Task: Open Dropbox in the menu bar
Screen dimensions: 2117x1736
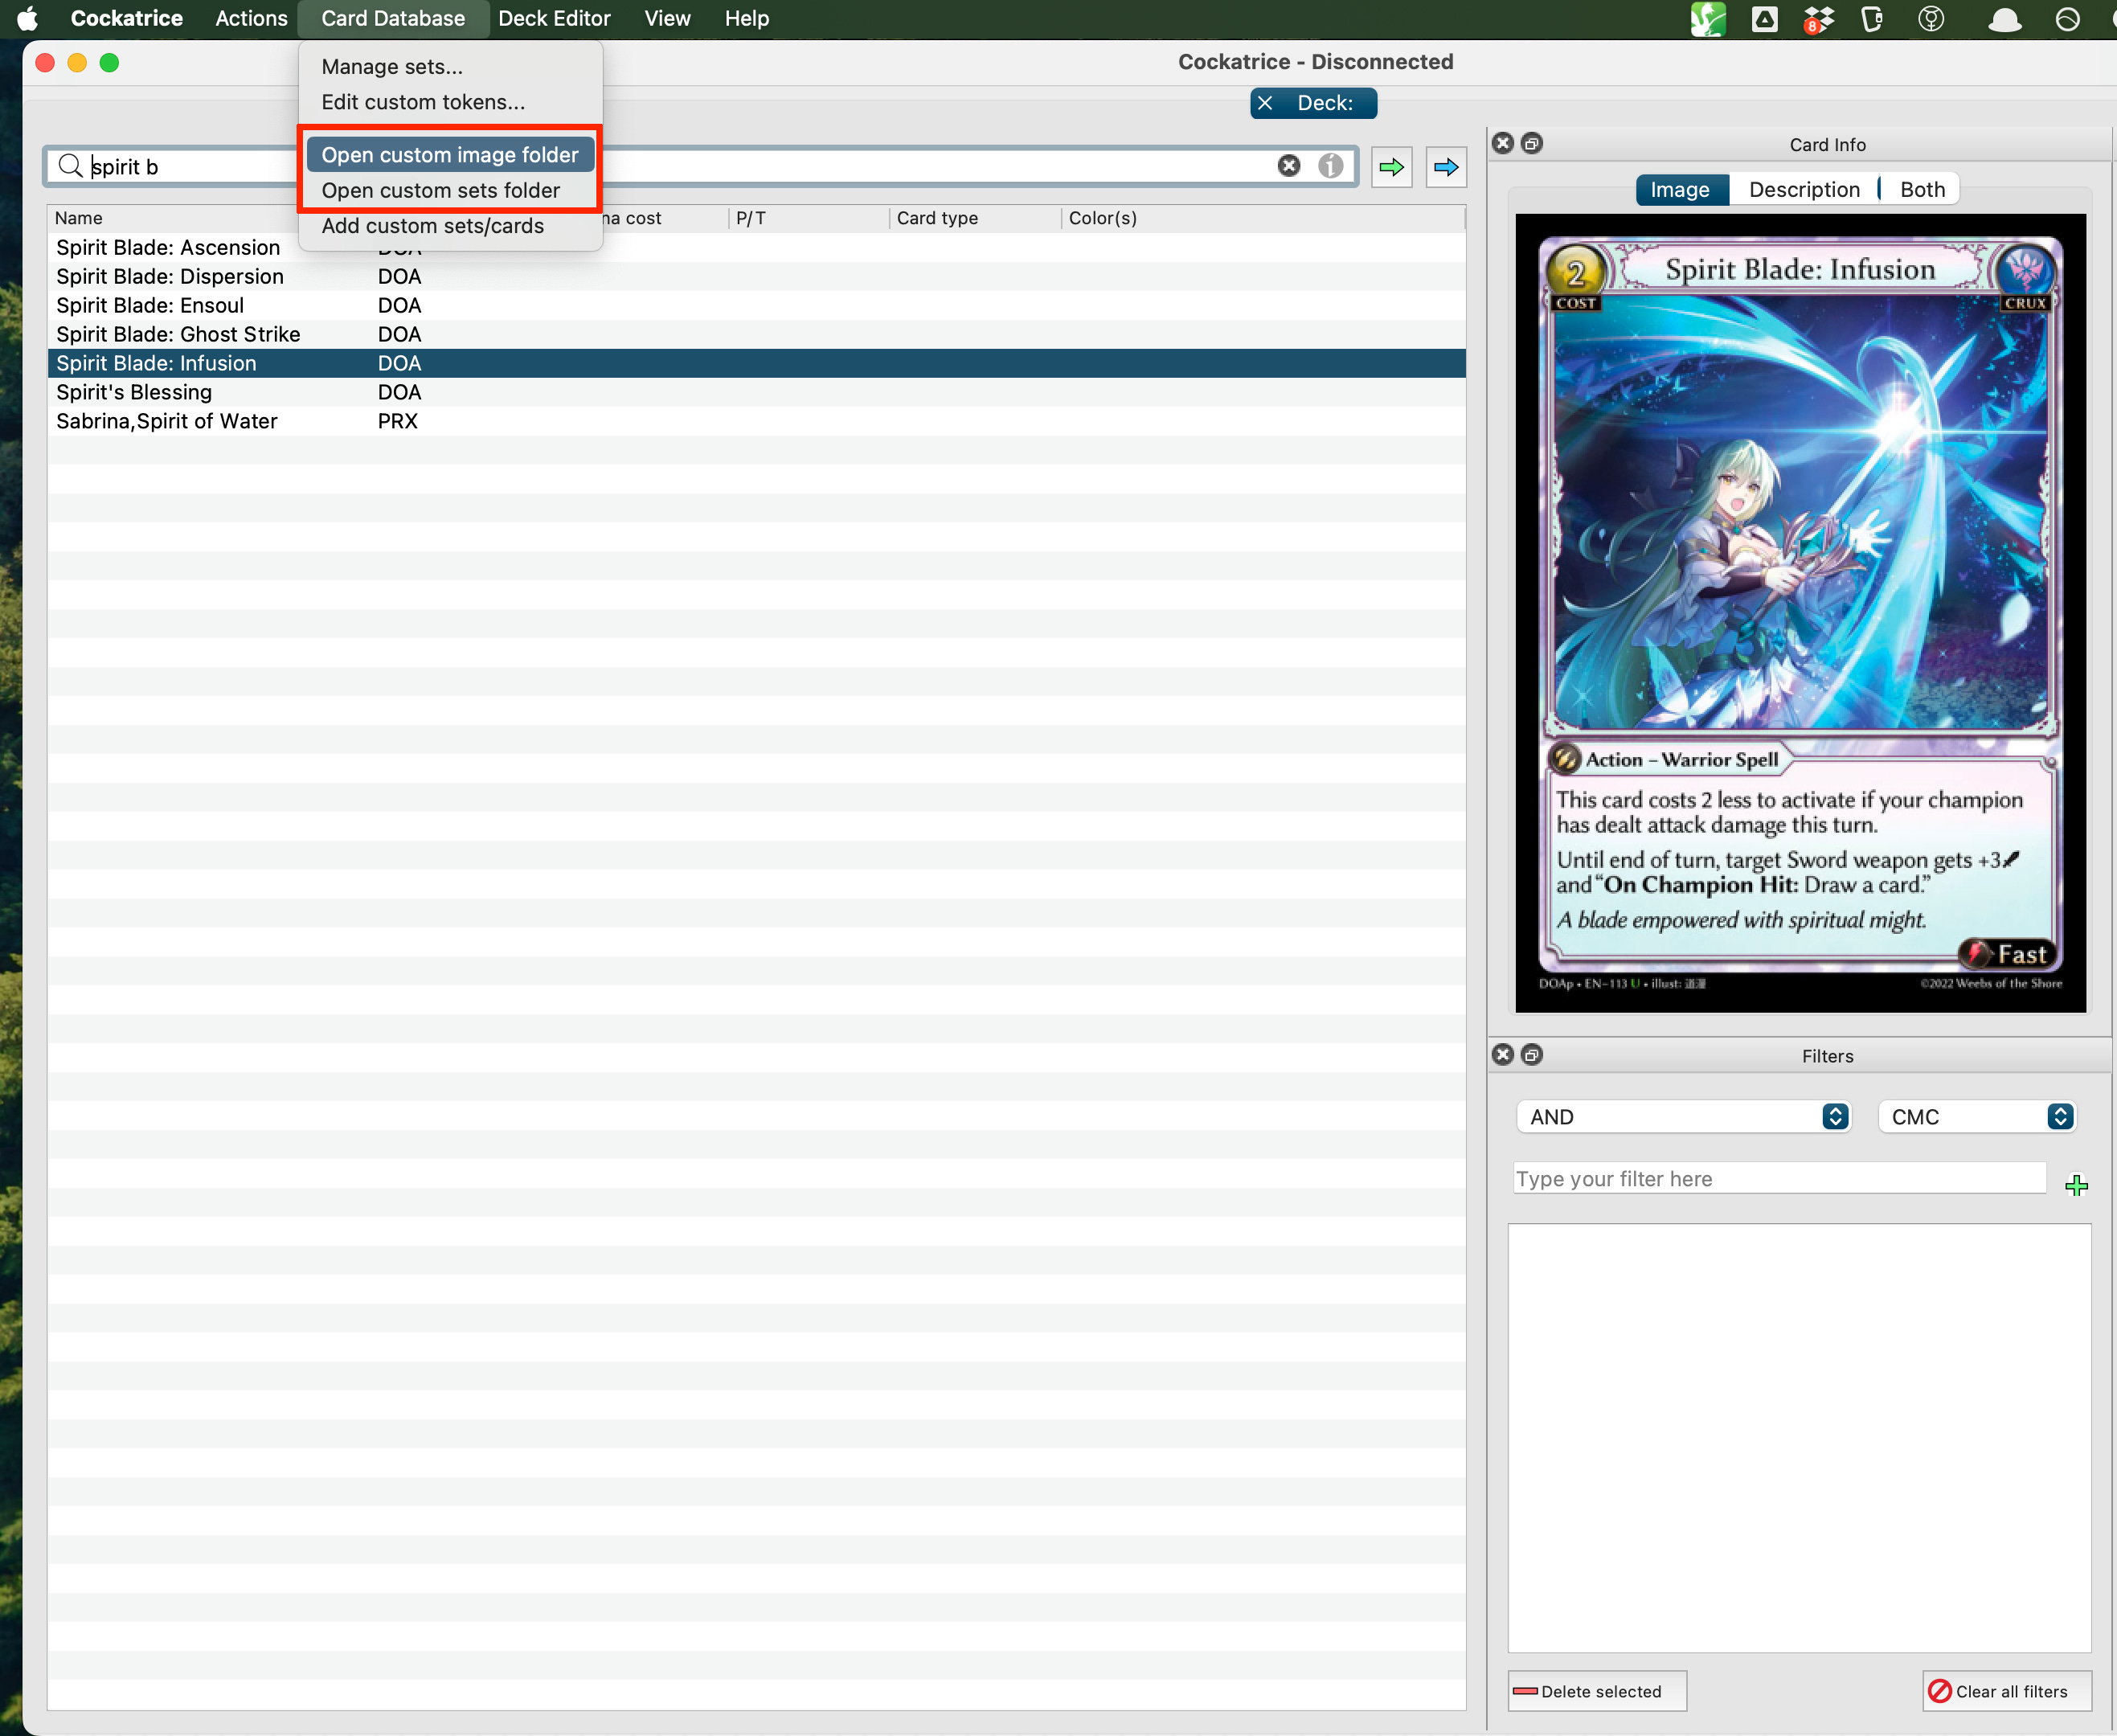Action: (1818, 19)
